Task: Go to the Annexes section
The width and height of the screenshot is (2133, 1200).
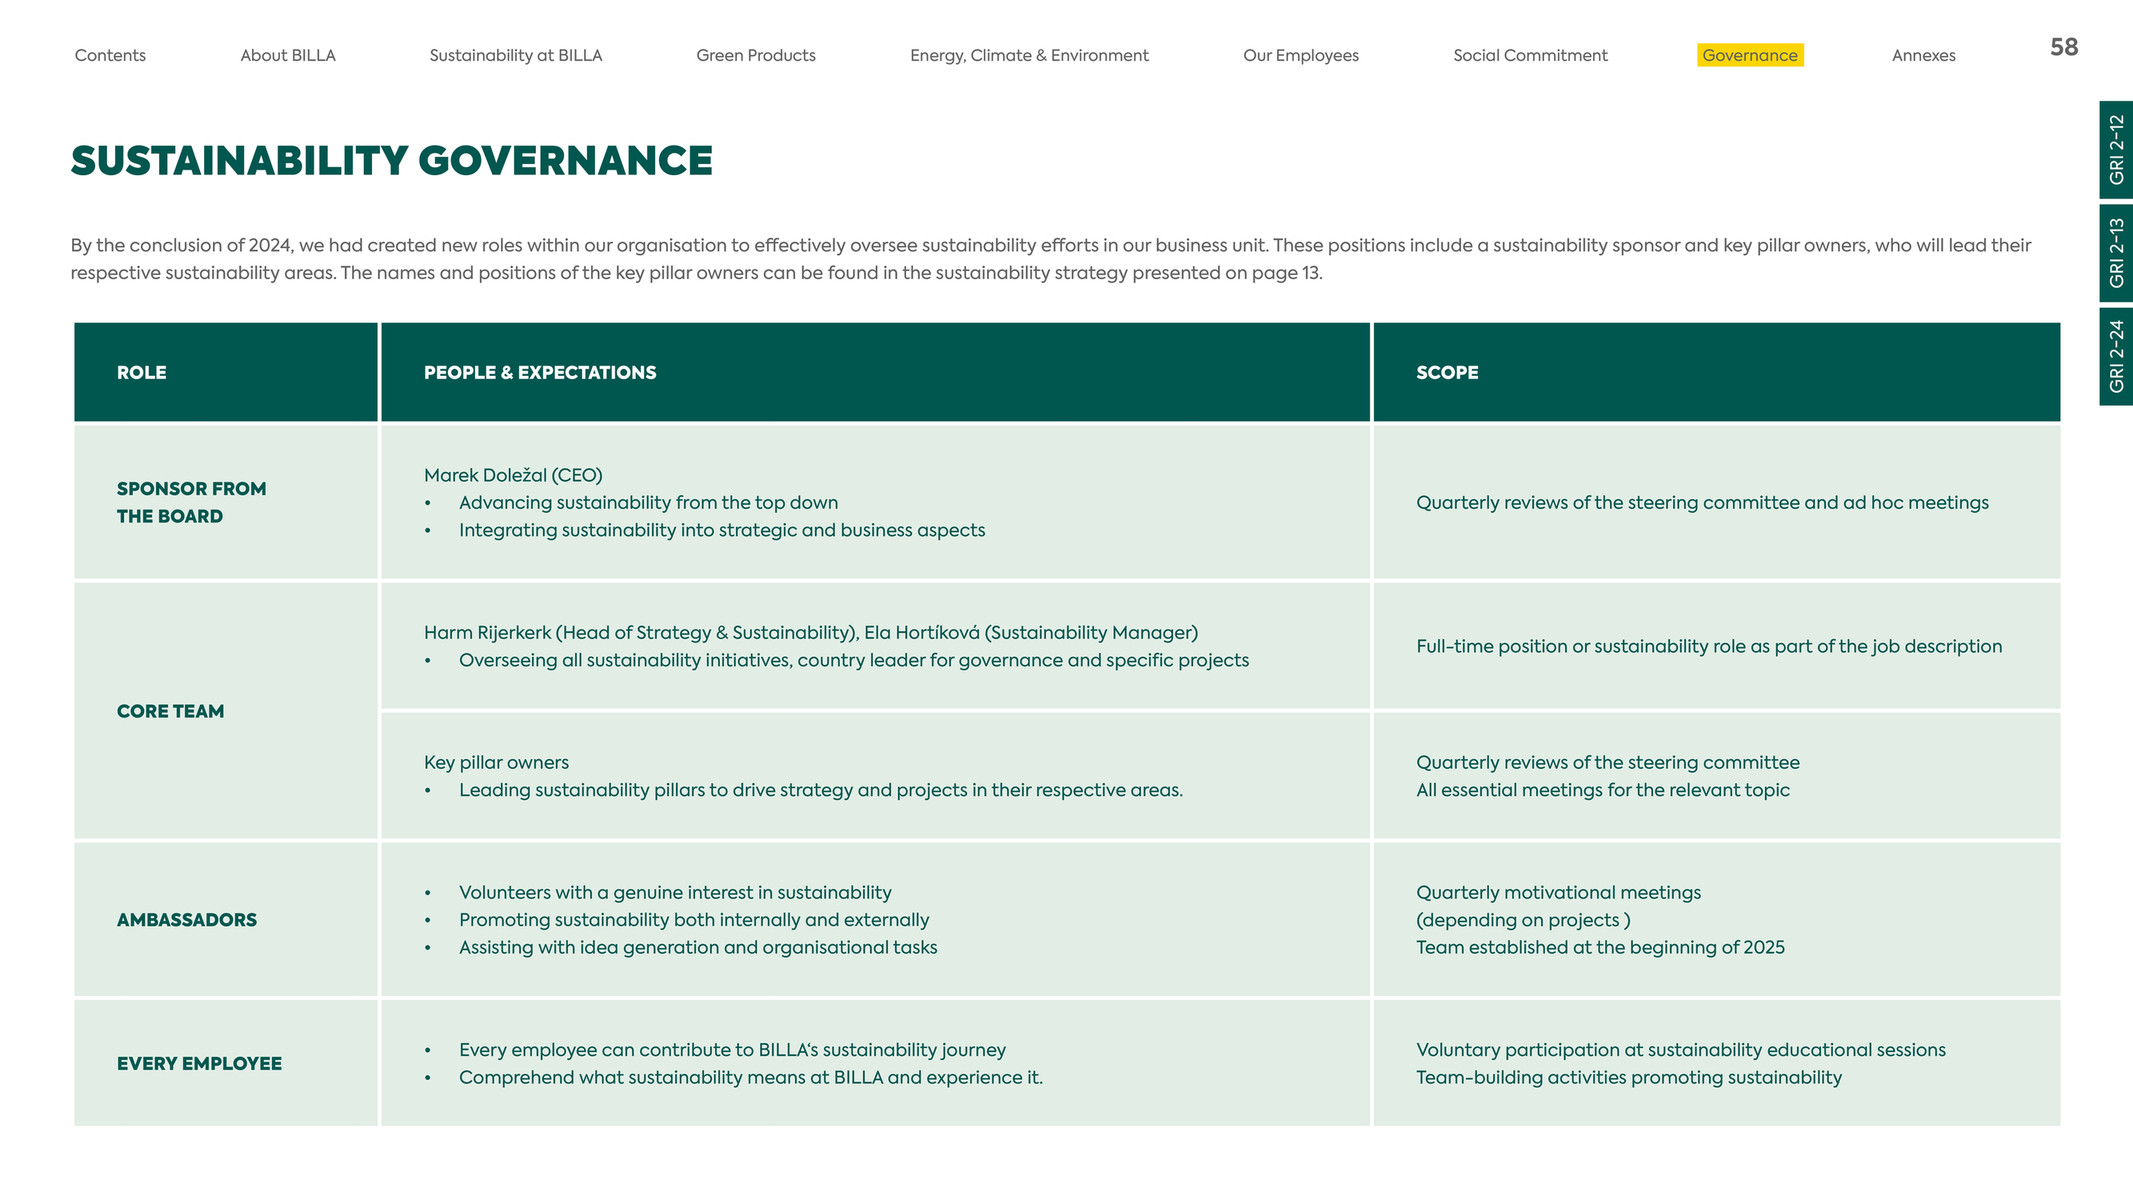Action: 1924,56
